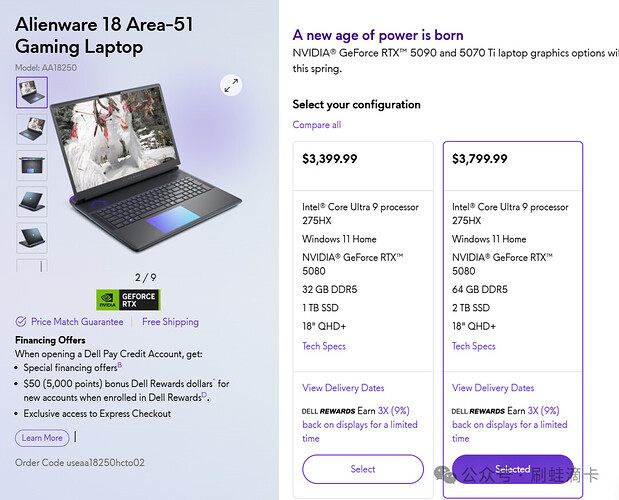The width and height of the screenshot is (619, 500).
Task: Click the Selected button for $3,799.99 configuration
Action: [512, 469]
